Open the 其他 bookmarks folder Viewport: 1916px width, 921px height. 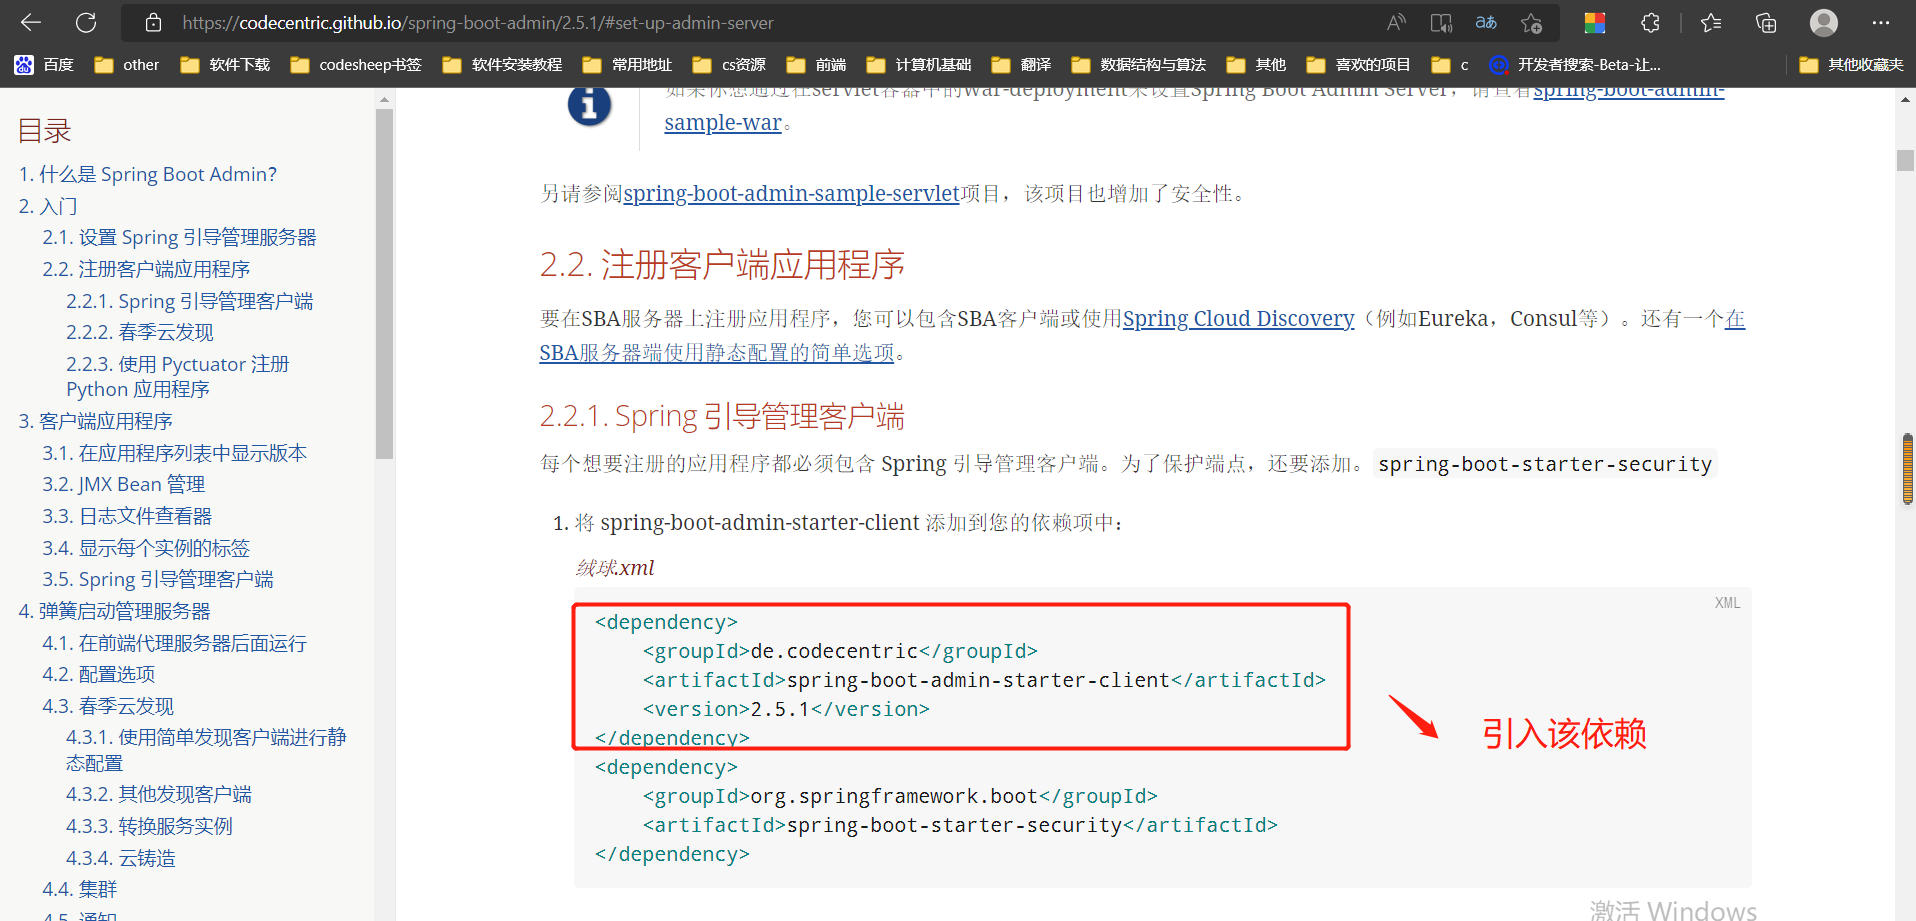[1256, 65]
